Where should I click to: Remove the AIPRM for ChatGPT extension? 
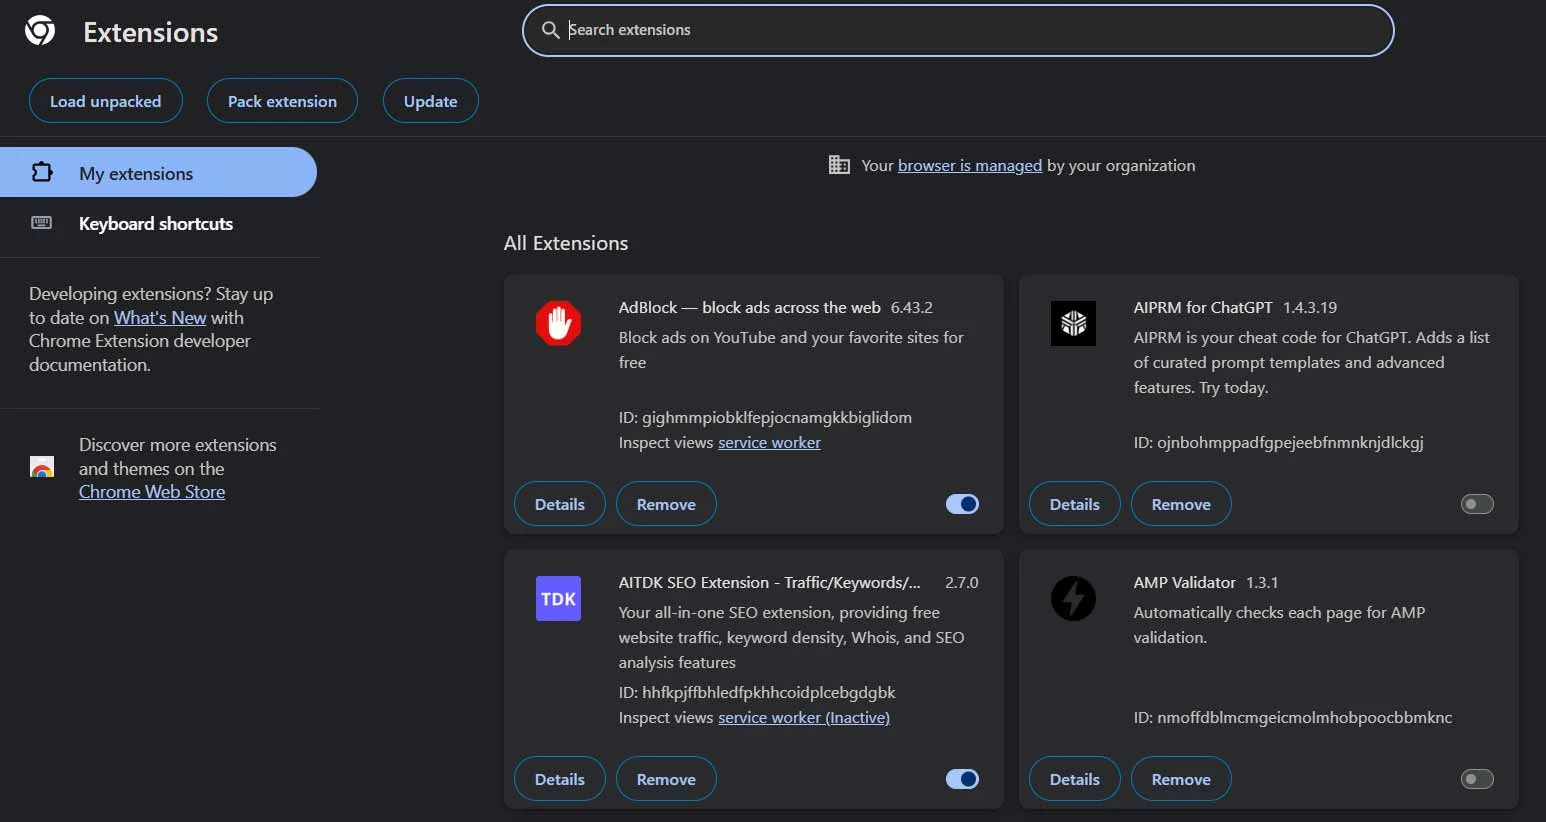pos(1181,504)
